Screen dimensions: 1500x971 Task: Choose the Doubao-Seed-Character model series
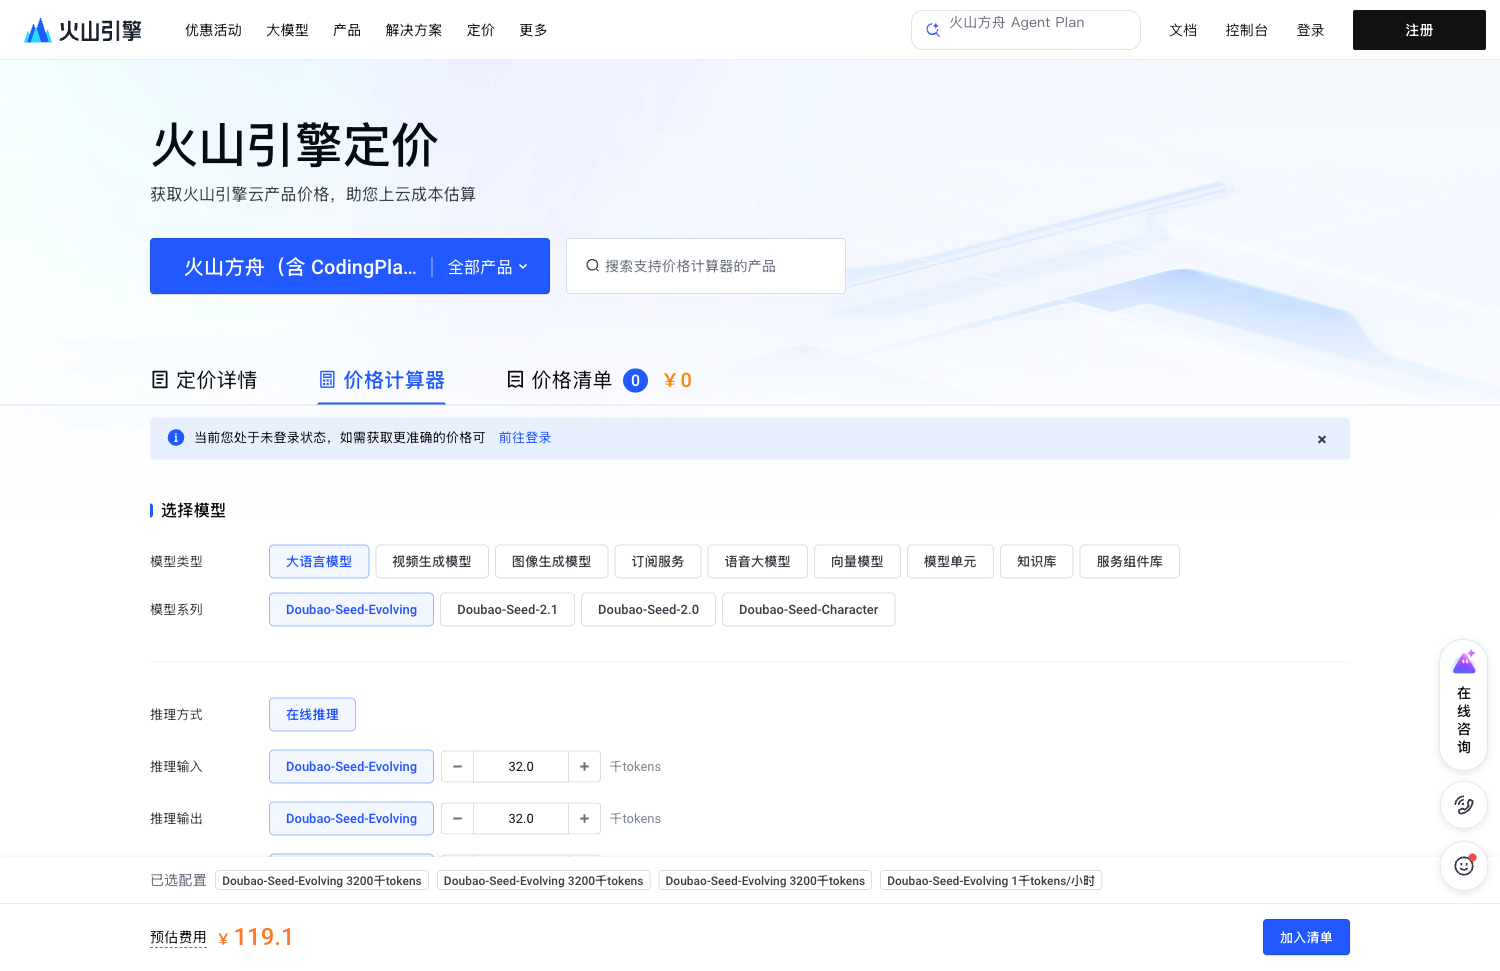point(808,610)
